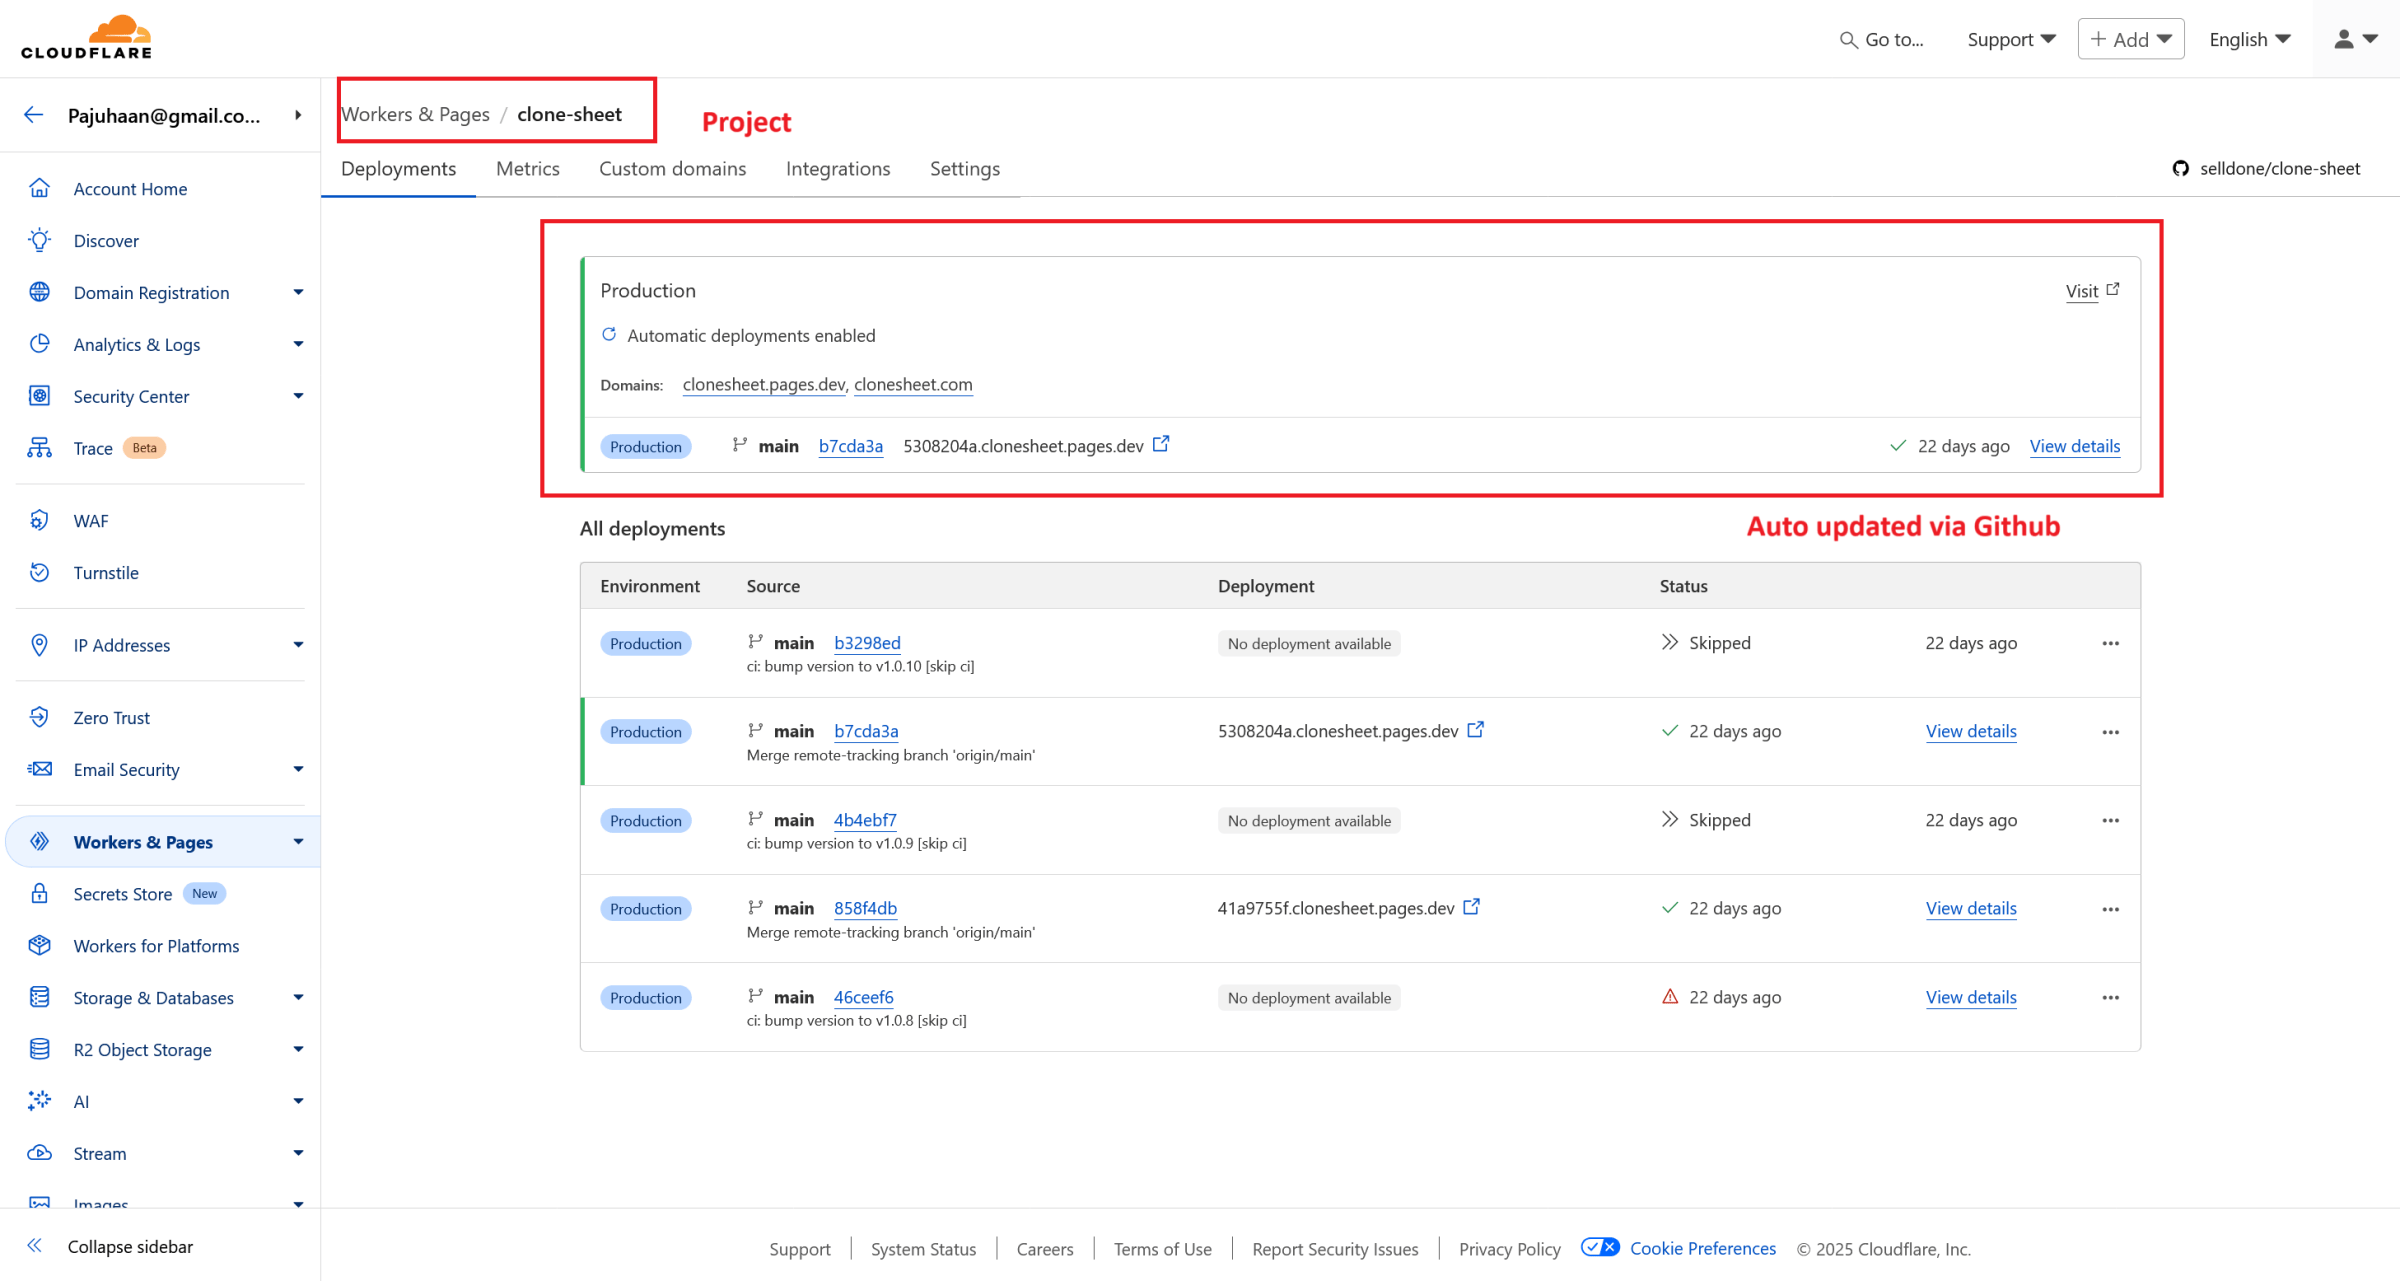Click the R2 Object Storage icon
Viewport: 2400px width, 1281px height.
click(x=40, y=1049)
